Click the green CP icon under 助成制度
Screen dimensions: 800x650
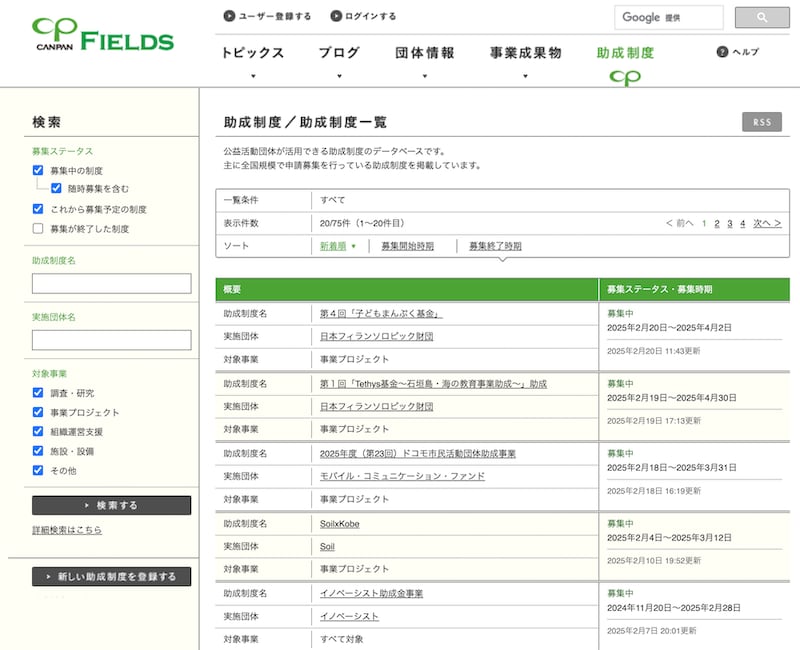[x=625, y=78]
